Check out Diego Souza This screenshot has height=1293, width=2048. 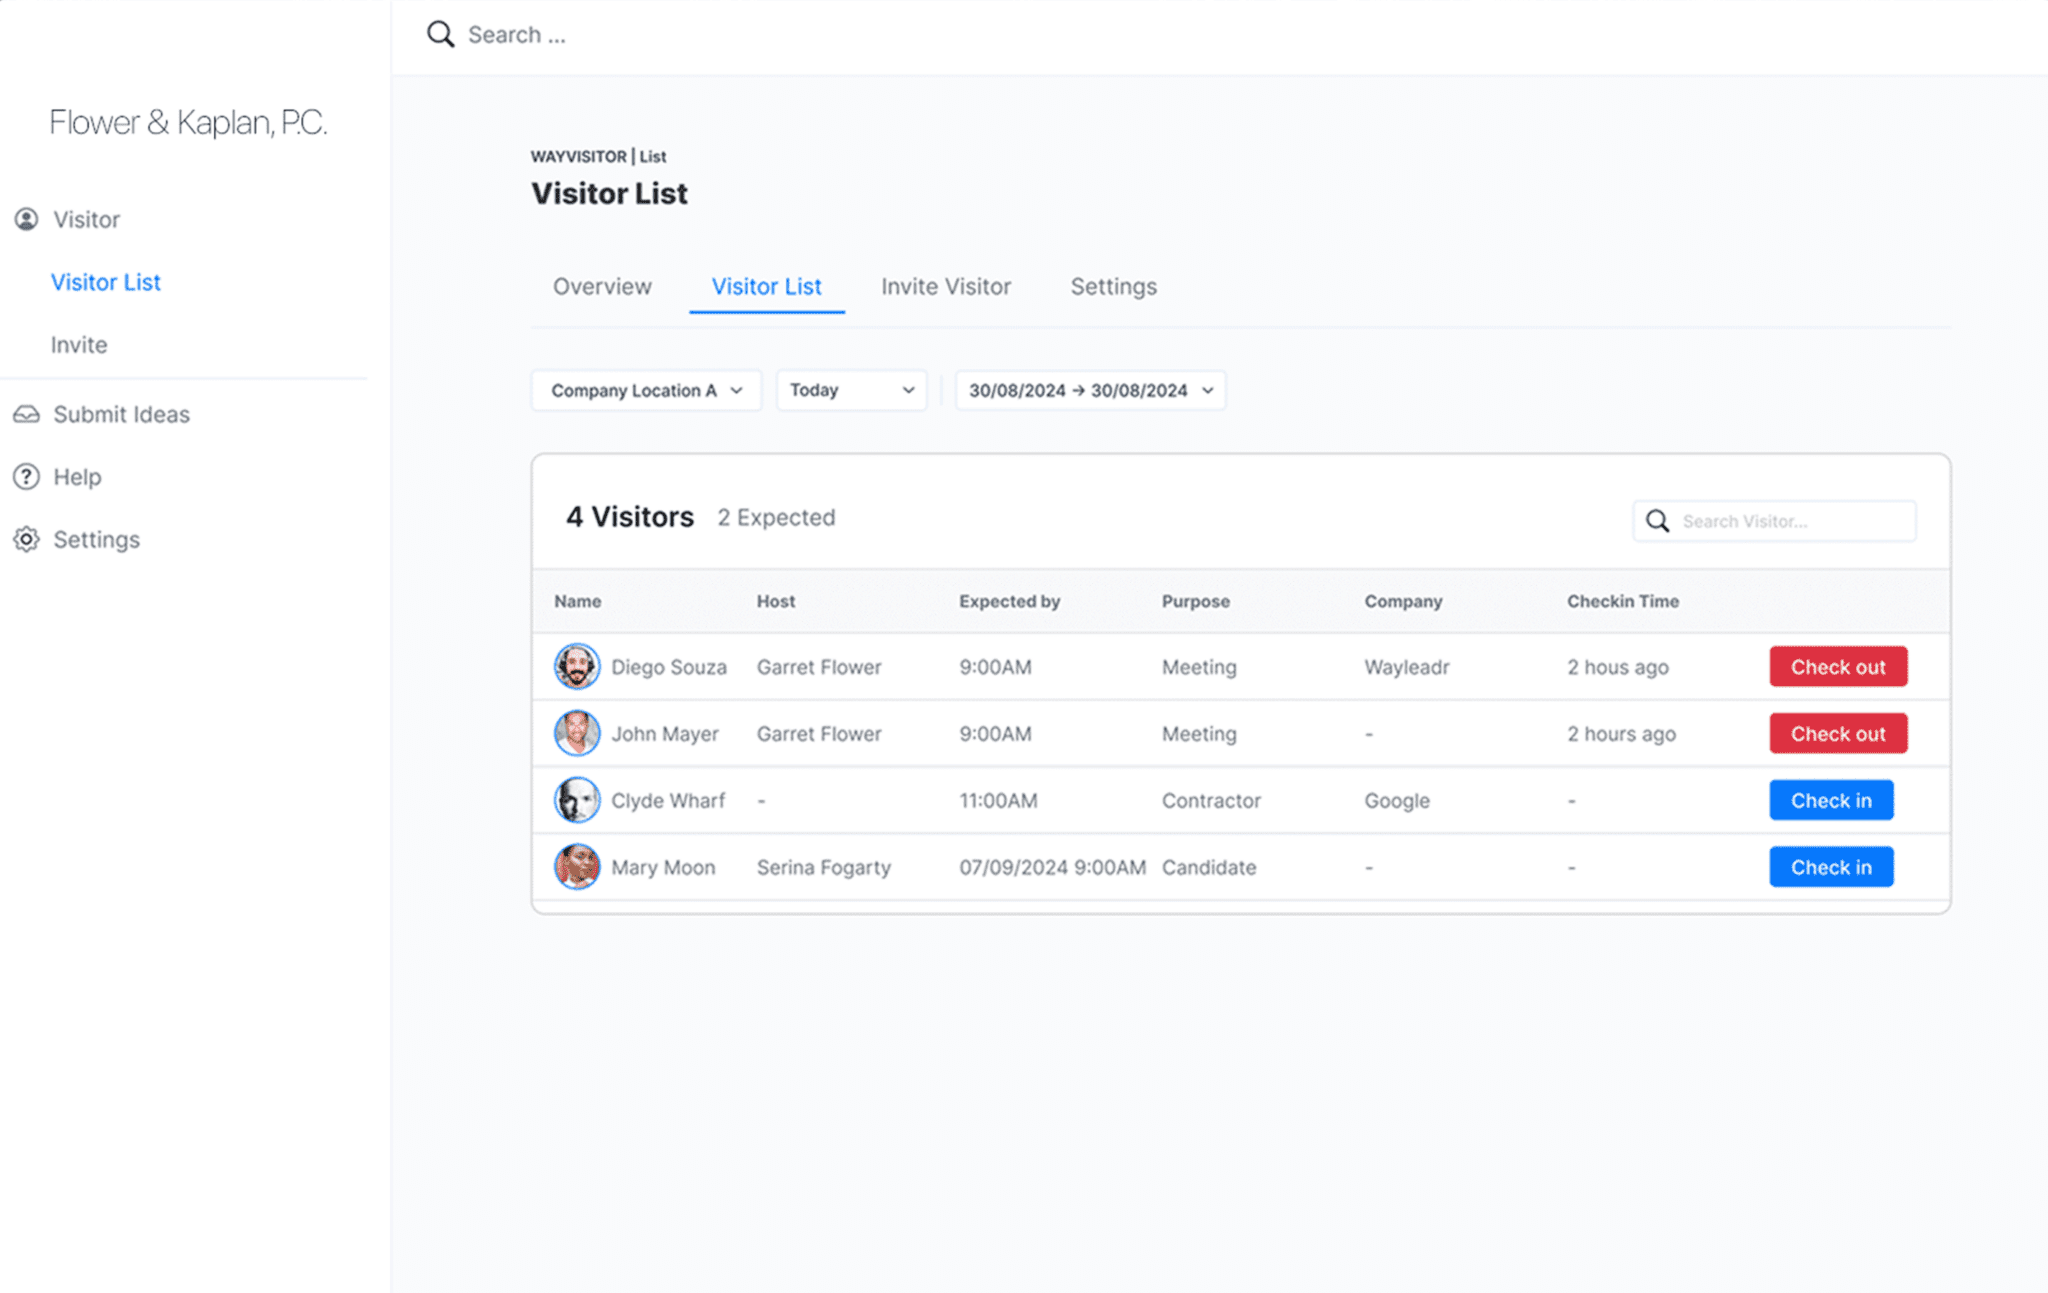(1837, 666)
